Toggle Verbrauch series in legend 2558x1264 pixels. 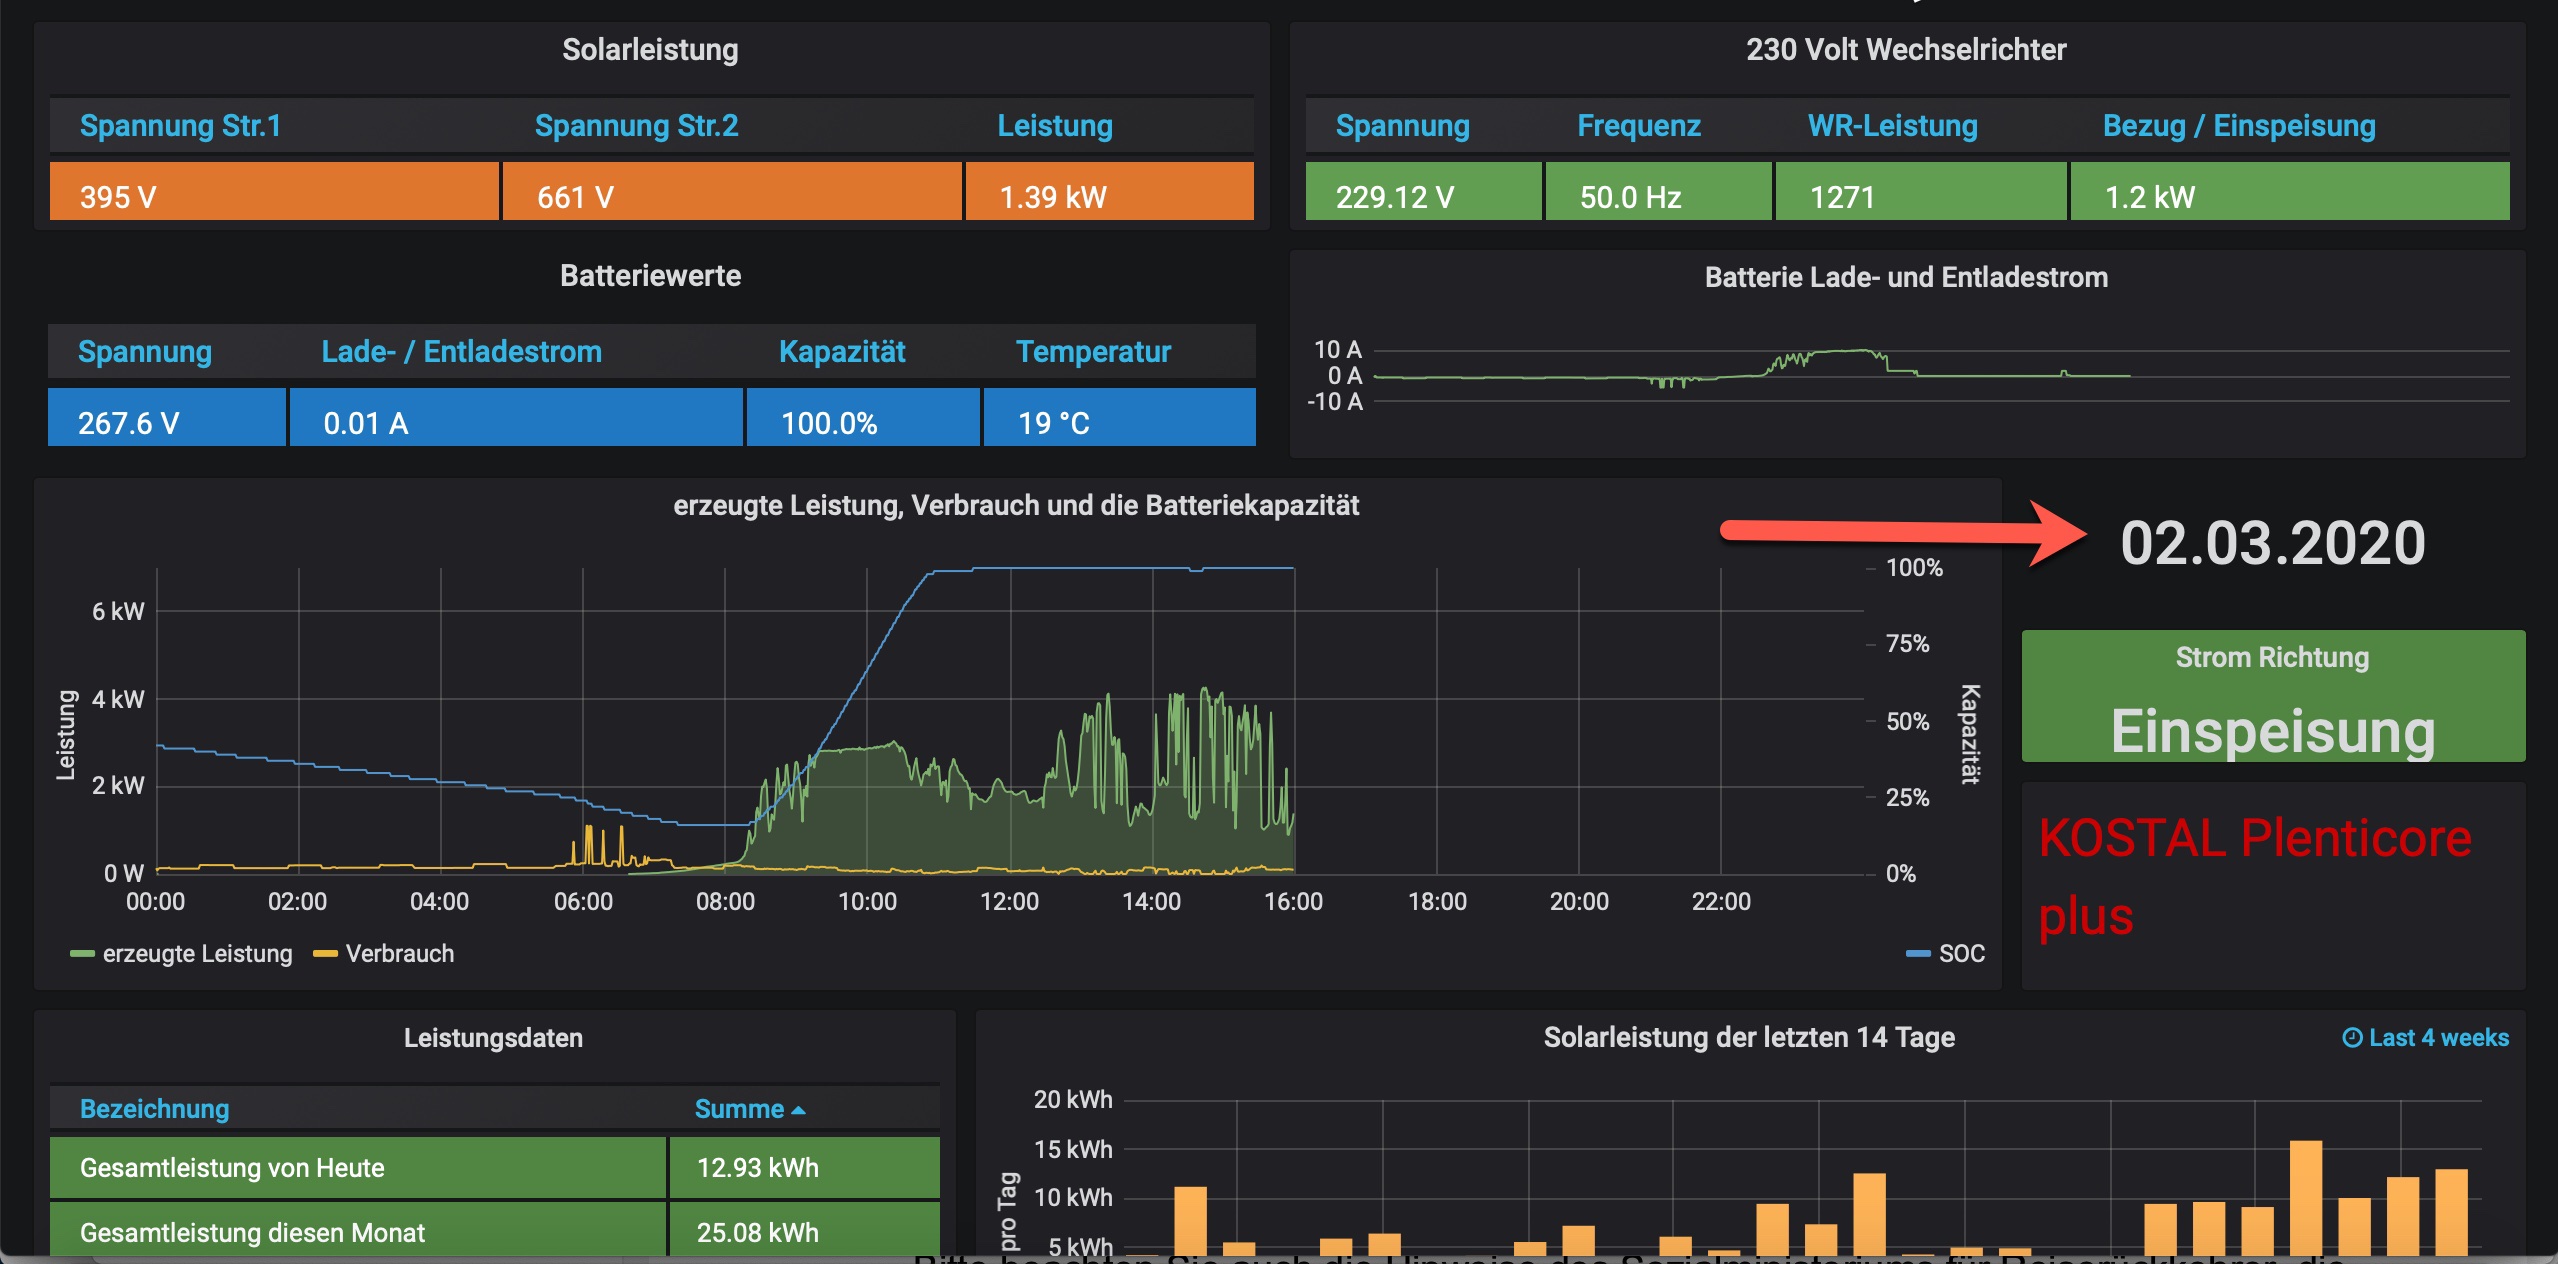[399, 954]
